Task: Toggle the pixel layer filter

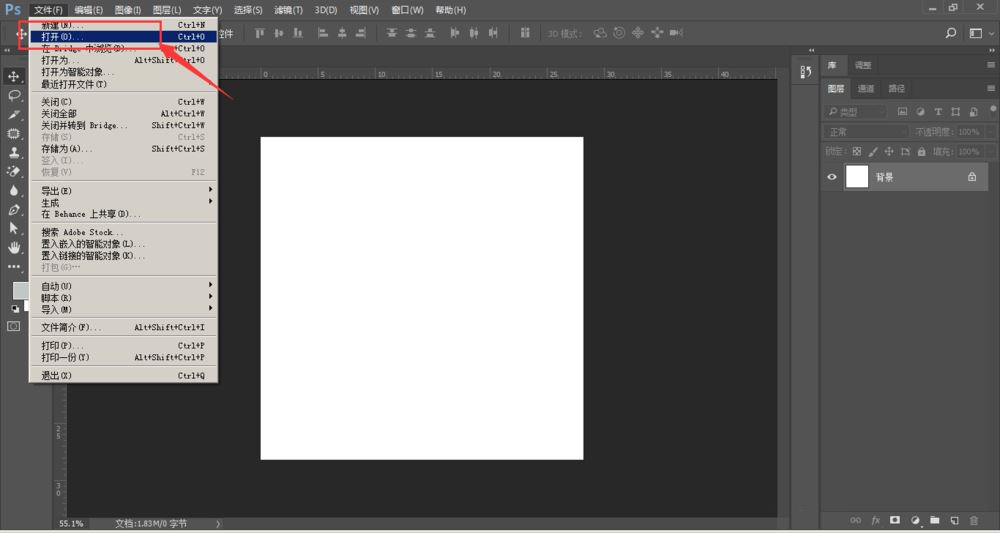Action: 902,112
